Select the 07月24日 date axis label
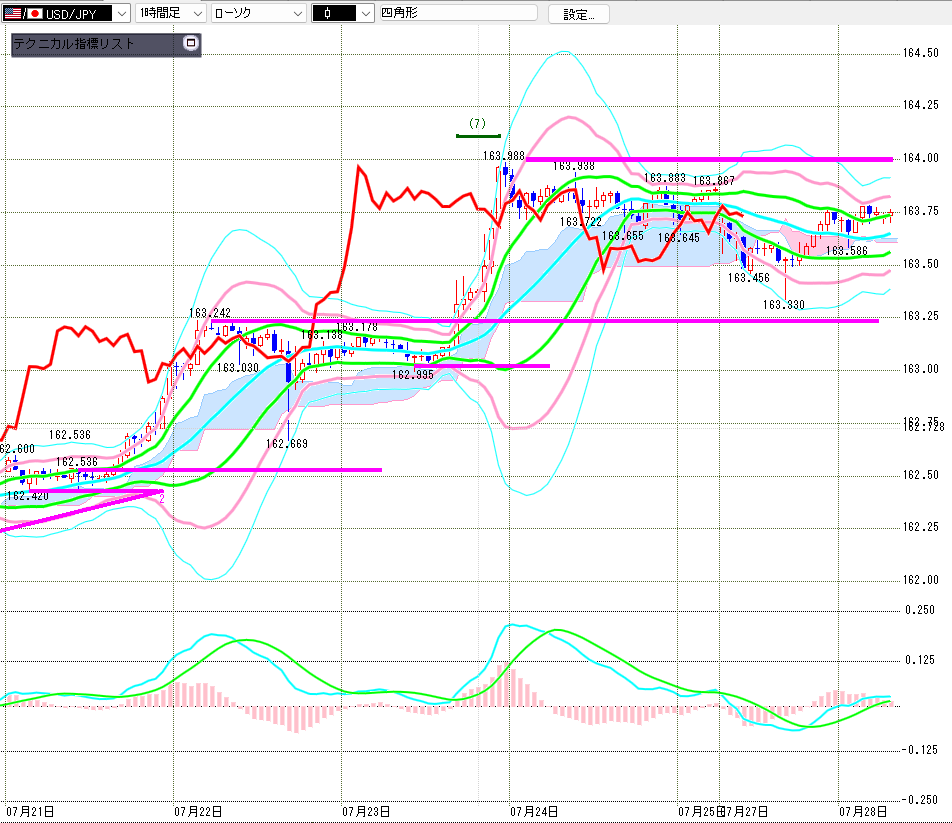The image size is (952, 823). pyautogui.click(x=534, y=811)
